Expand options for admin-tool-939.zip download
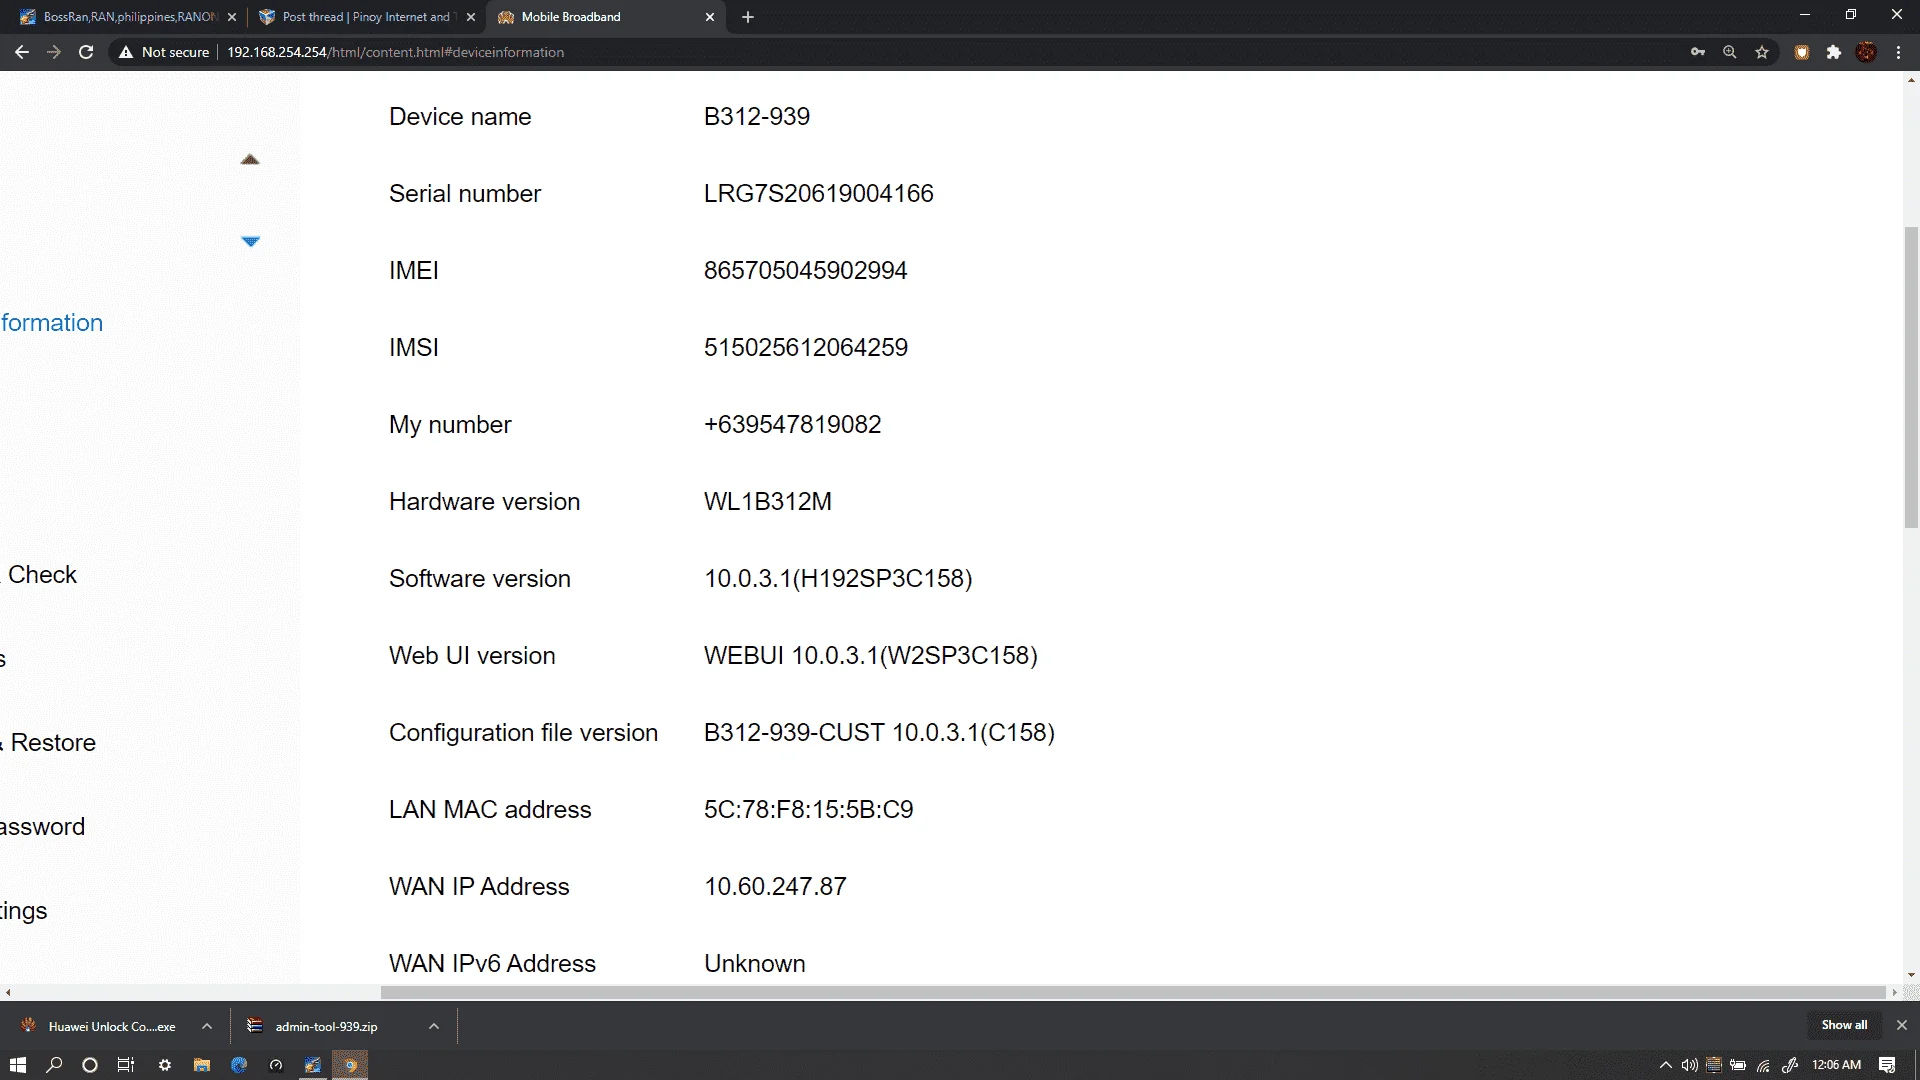The height and width of the screenshot is (1080, 1920). [x=434, y=1026]
